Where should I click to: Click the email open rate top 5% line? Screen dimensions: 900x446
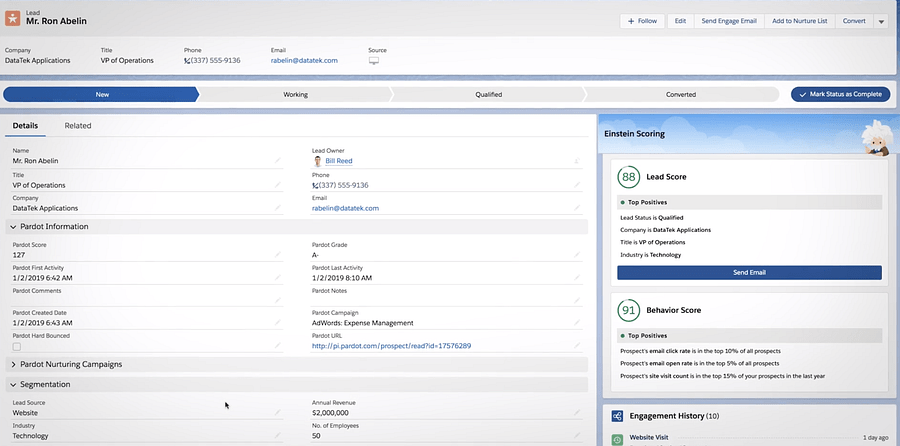tap(700, 363)
